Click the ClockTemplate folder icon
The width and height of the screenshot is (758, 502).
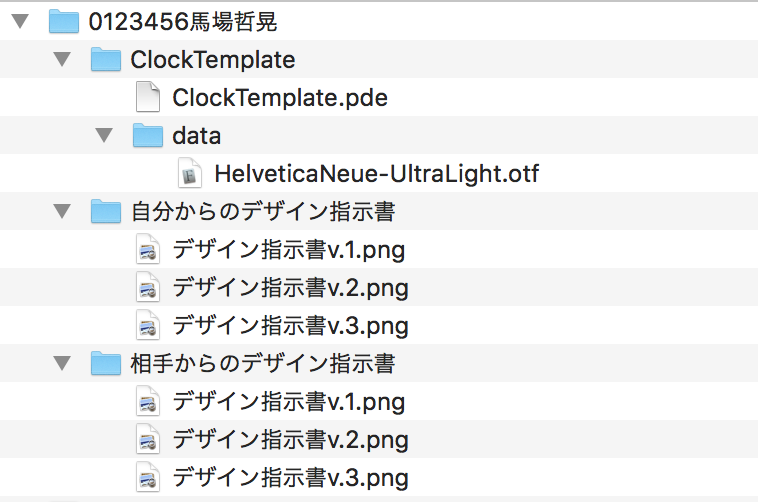(105, 59)
